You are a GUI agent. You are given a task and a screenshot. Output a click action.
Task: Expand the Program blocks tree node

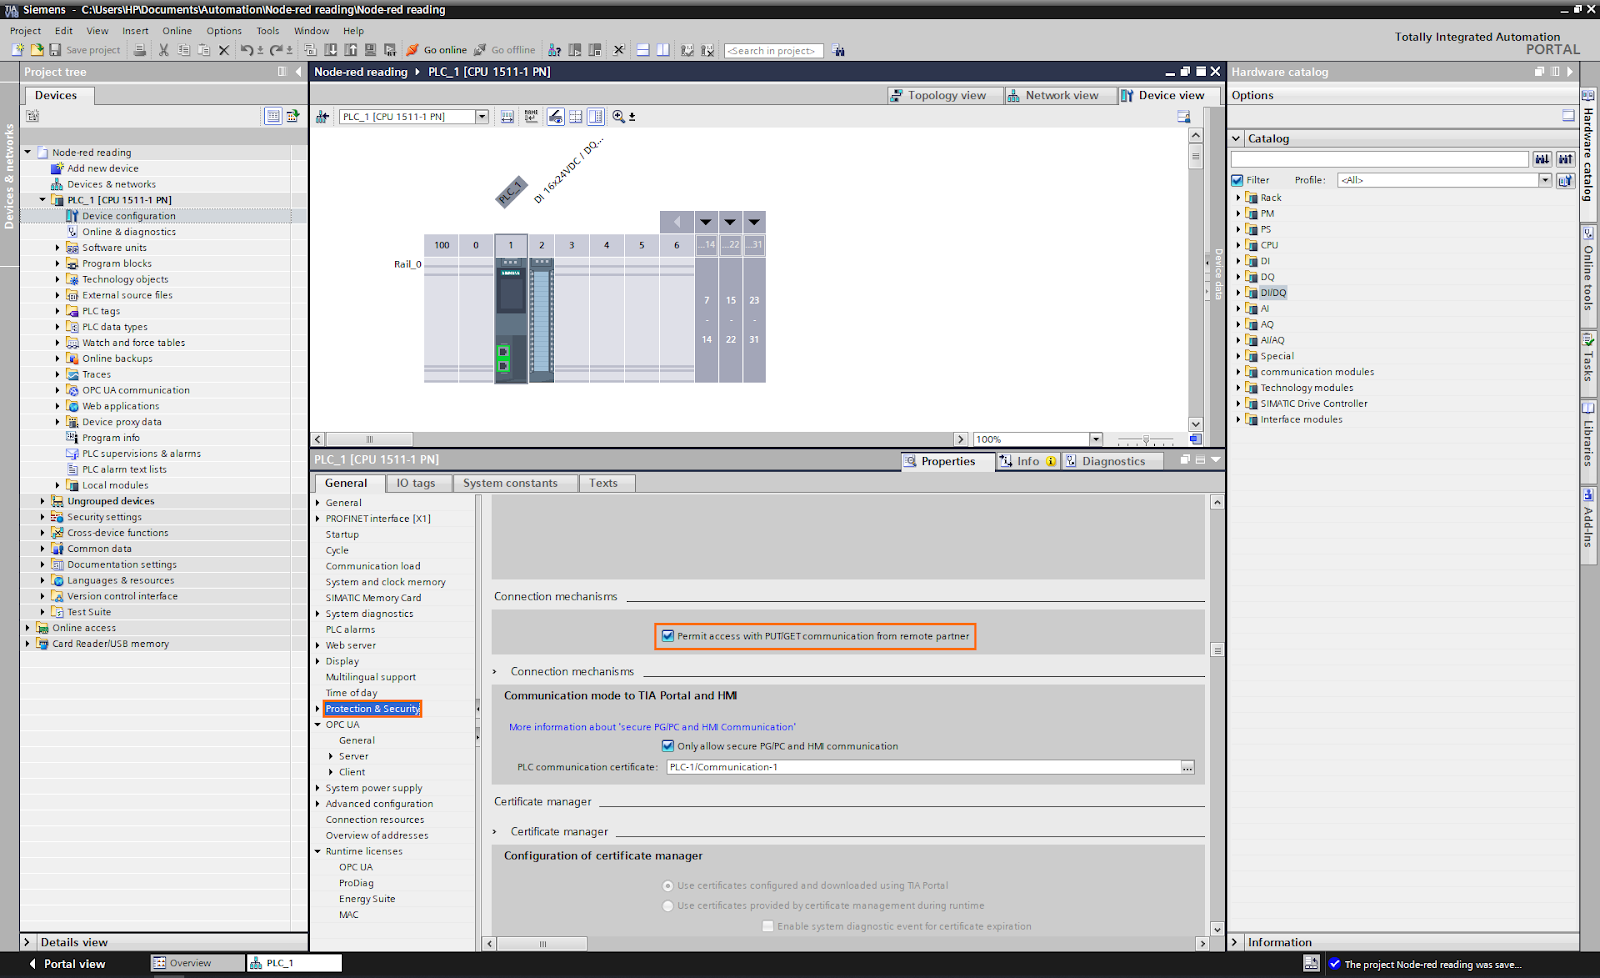click(x=57, y=264)
